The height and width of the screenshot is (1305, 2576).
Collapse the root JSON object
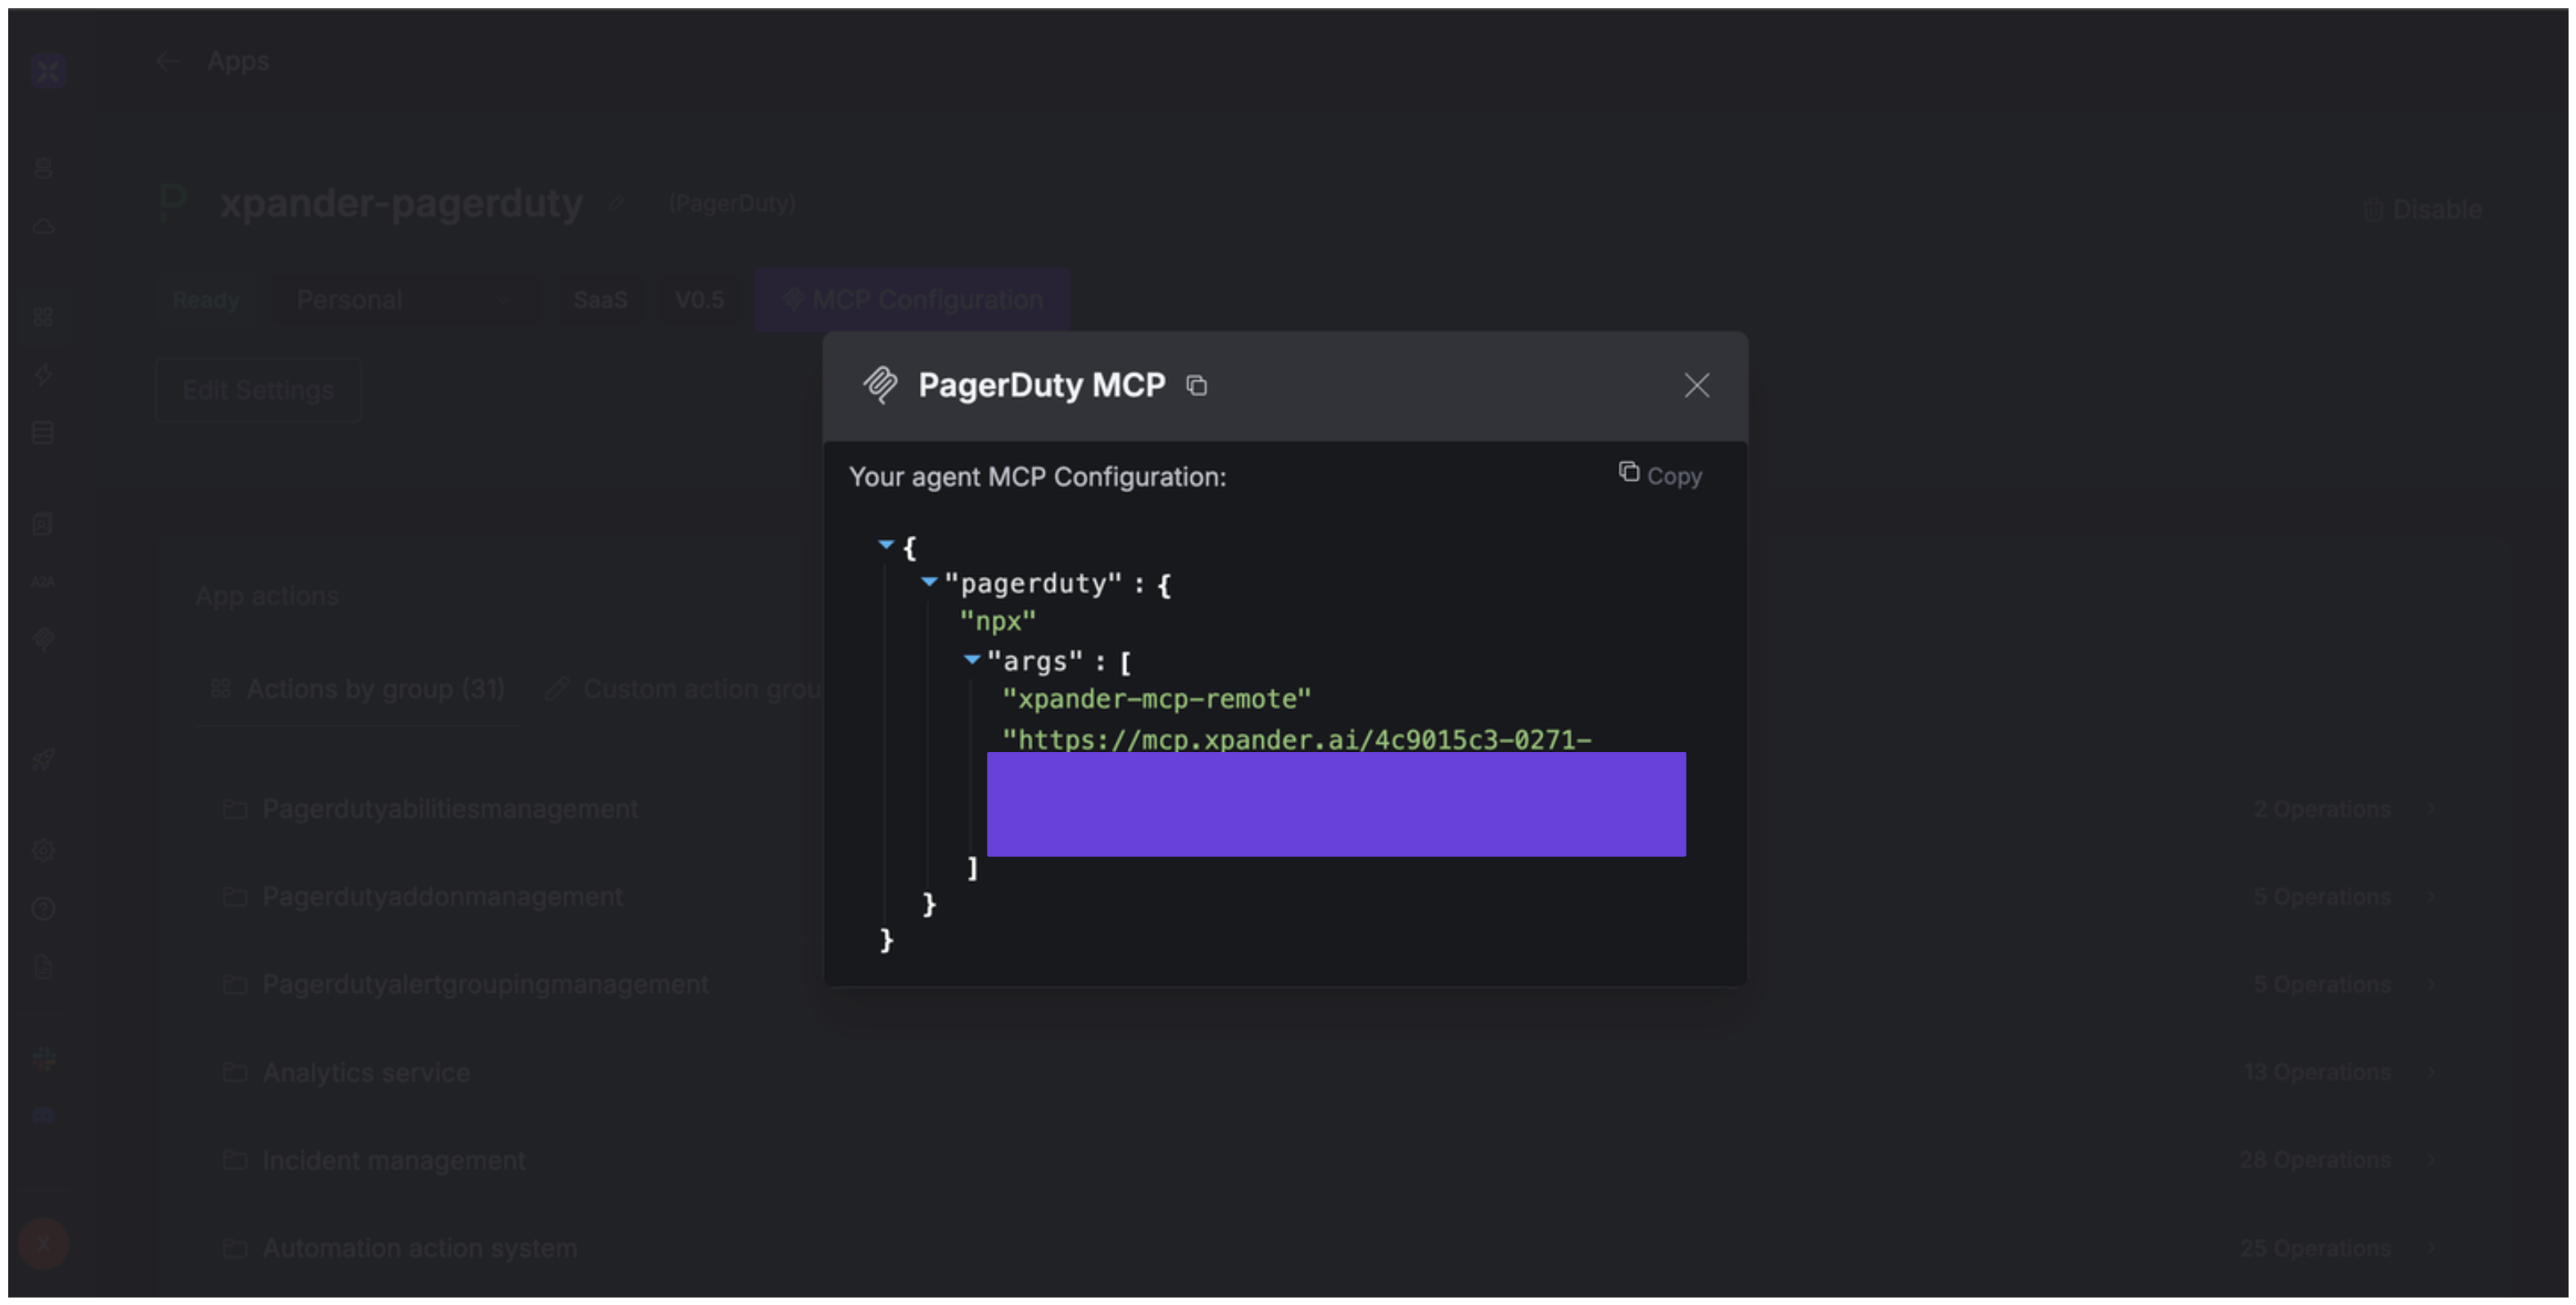pos(886,545)
